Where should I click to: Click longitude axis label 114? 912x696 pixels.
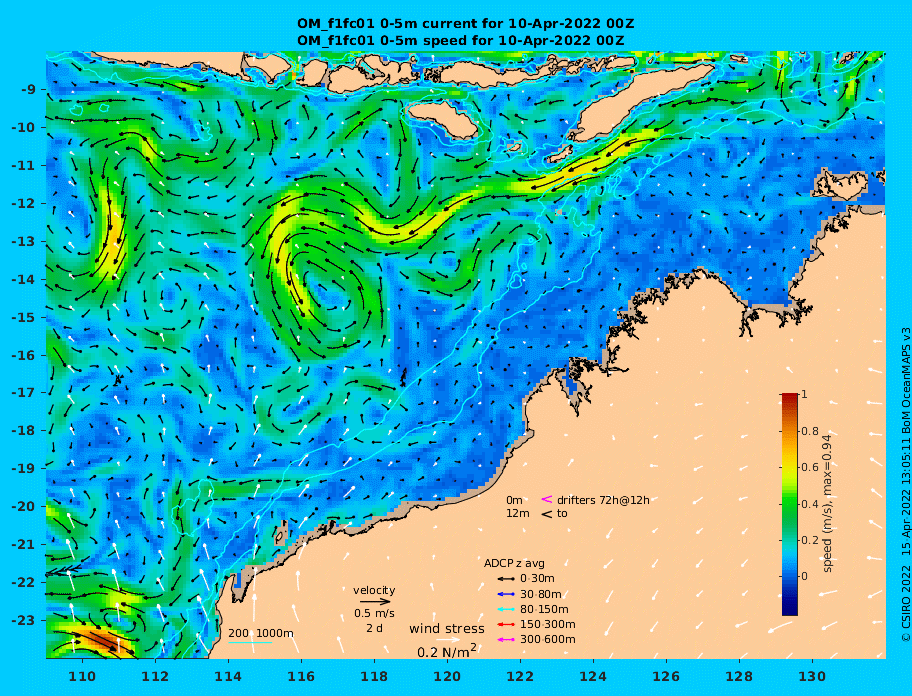(x=228, y=676)
